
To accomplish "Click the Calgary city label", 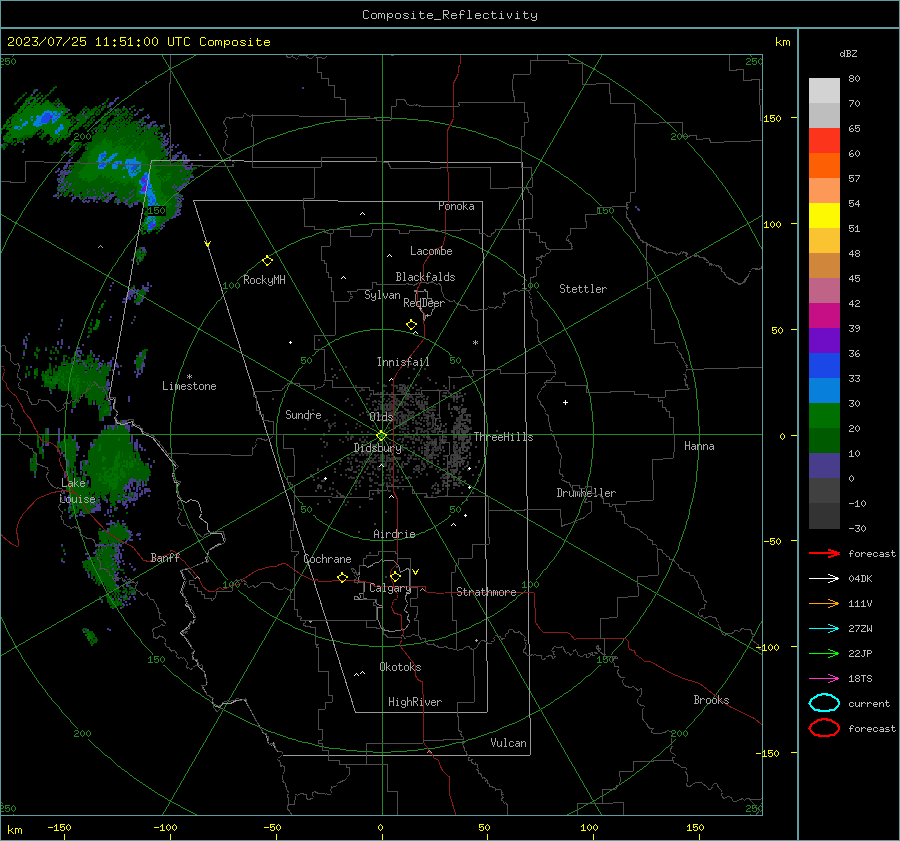I will [390, 588].
